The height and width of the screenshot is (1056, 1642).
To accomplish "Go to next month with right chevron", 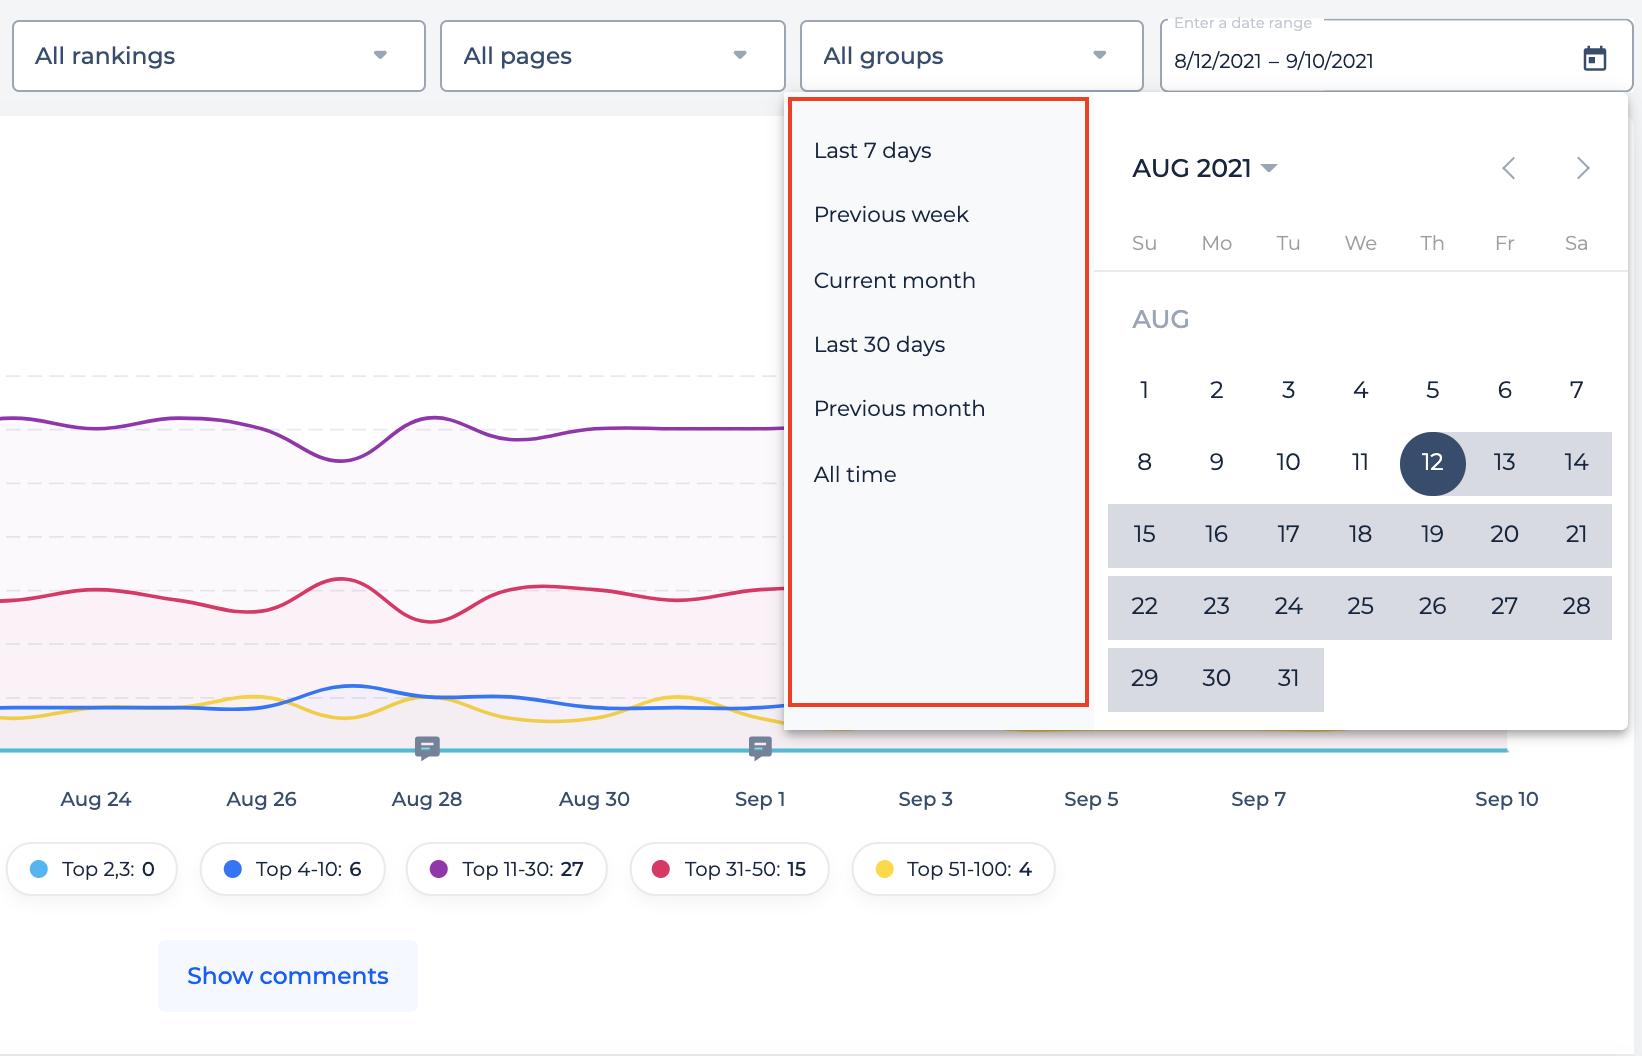I will pyautogui.click(x=1583, y=168).
